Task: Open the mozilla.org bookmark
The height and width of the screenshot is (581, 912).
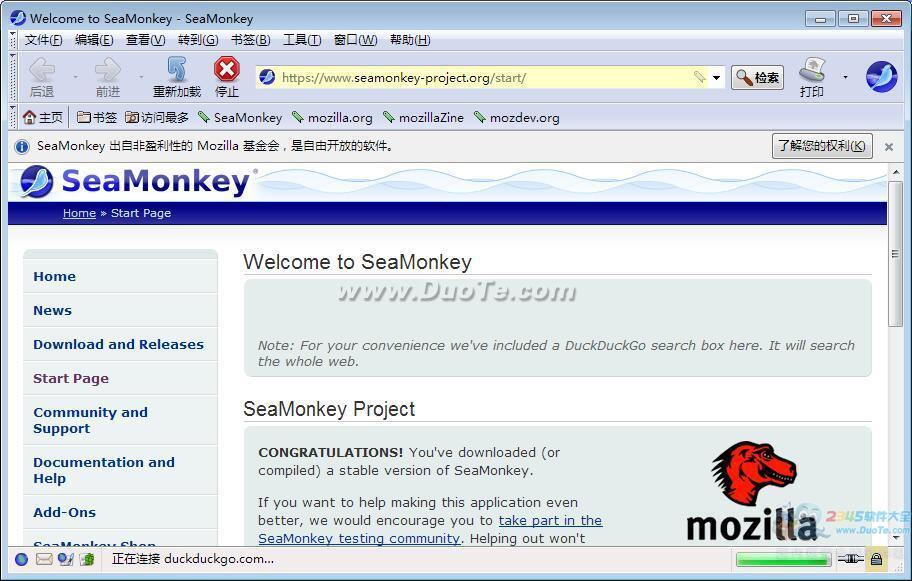Action: click(332, 117)
